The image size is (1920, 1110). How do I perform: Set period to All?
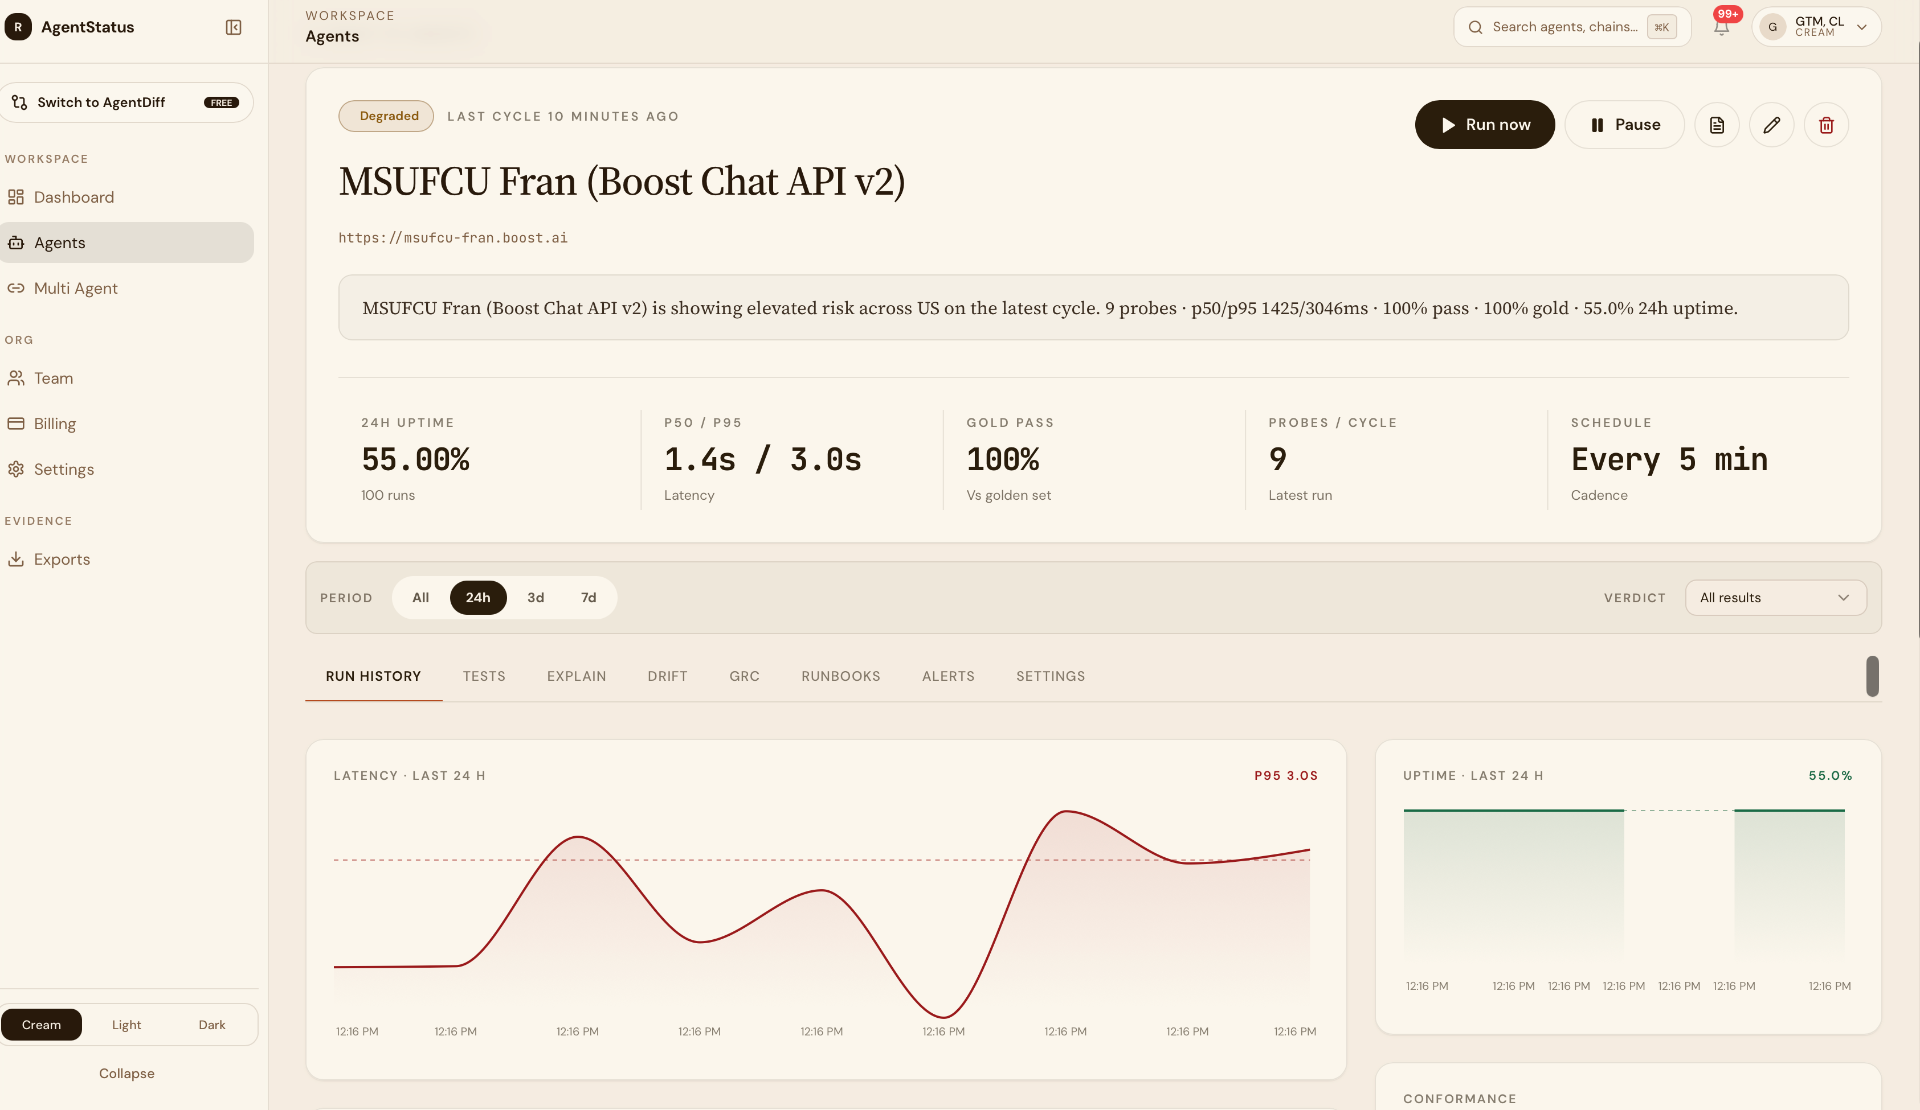pos(421,597)
